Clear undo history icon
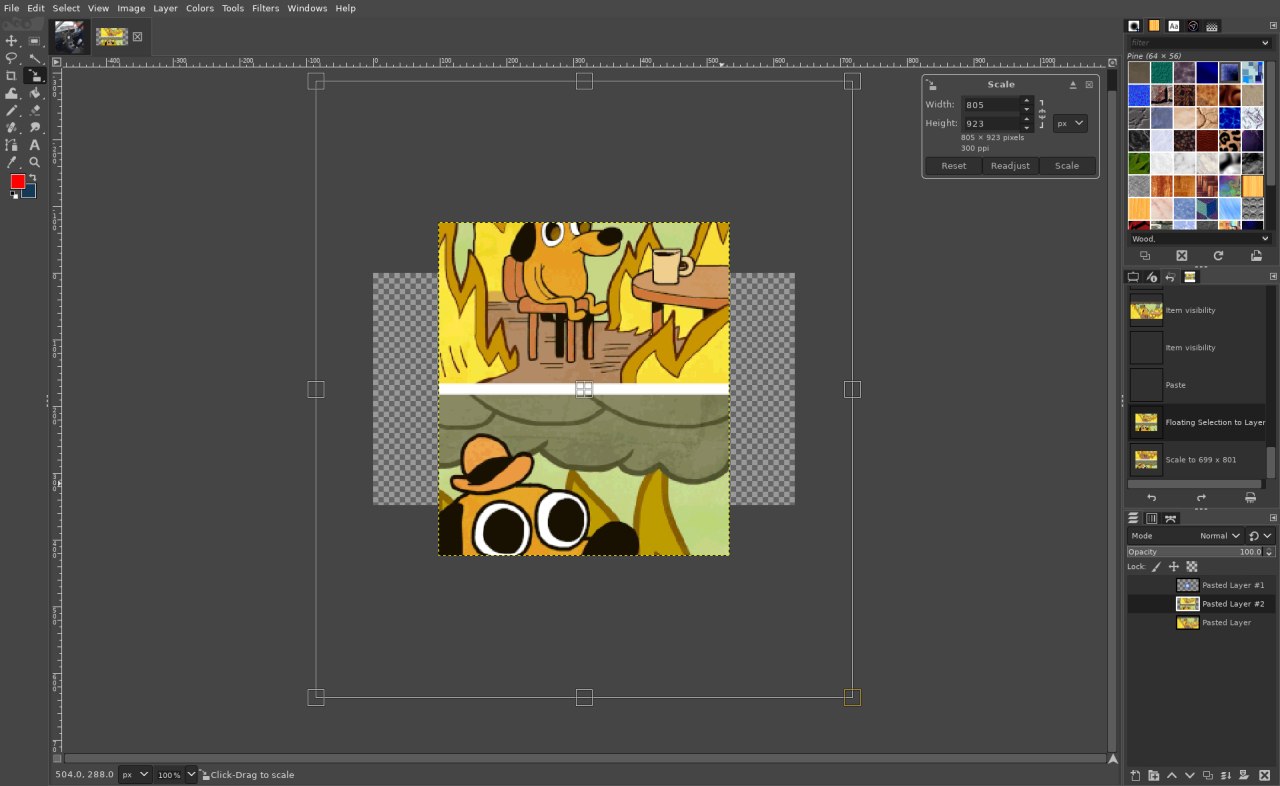The height and width of the screenshot is (786, 1280). (x=1250, y=498)
